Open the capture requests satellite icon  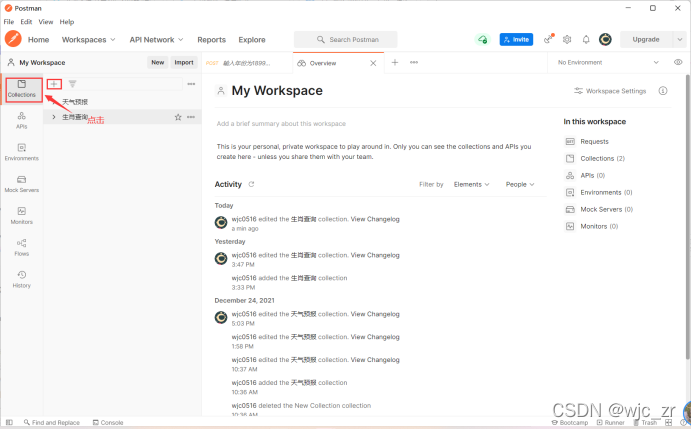point(549,39)
